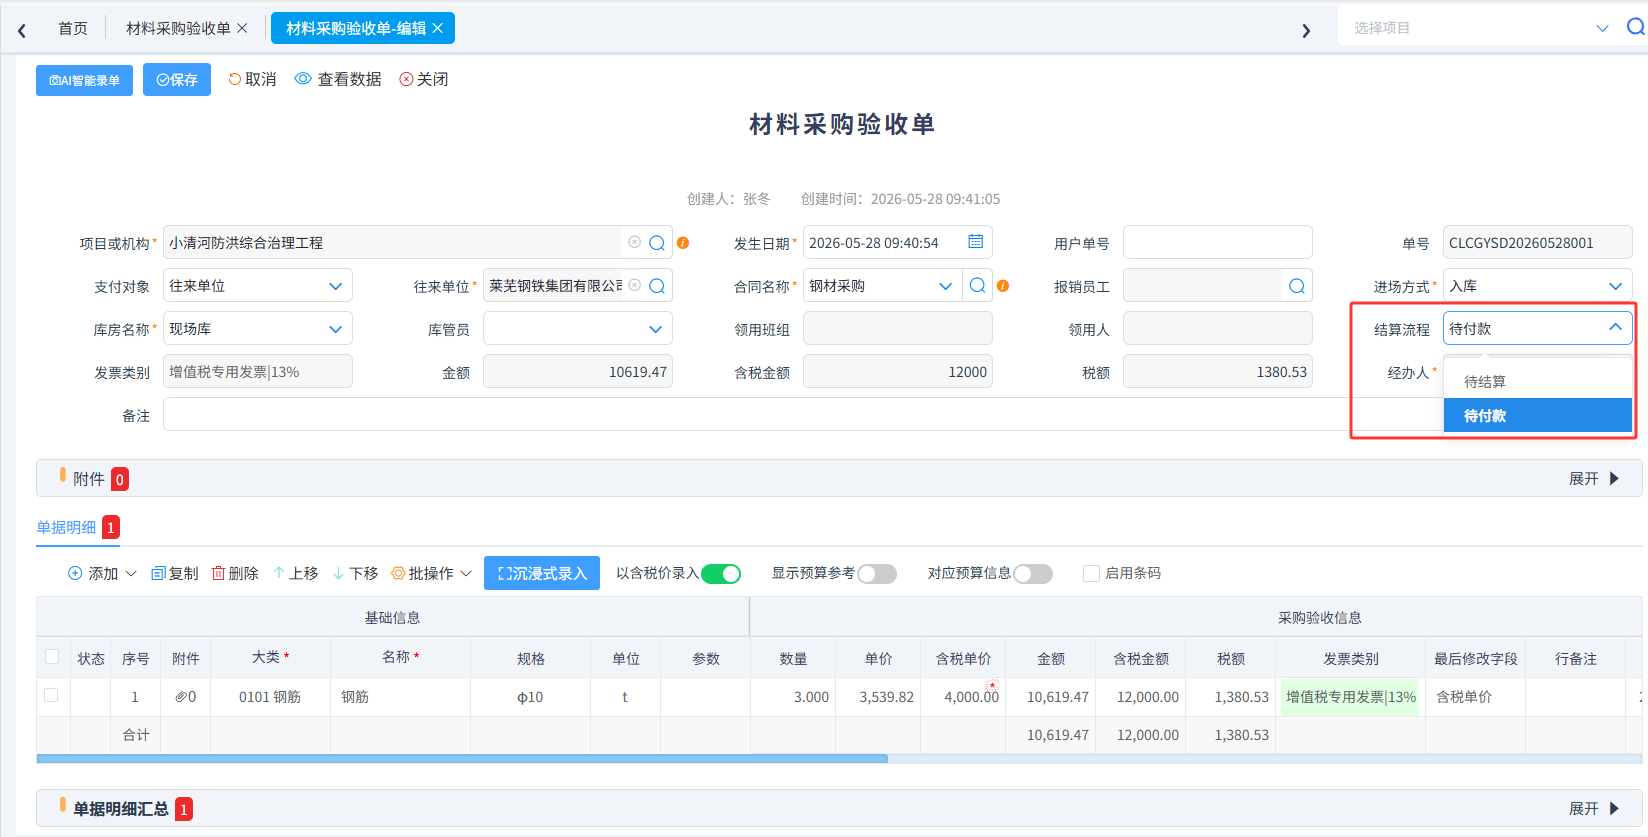Search 合同名称 with magnifier icon

pyautogui.click(x=977, y=286)
